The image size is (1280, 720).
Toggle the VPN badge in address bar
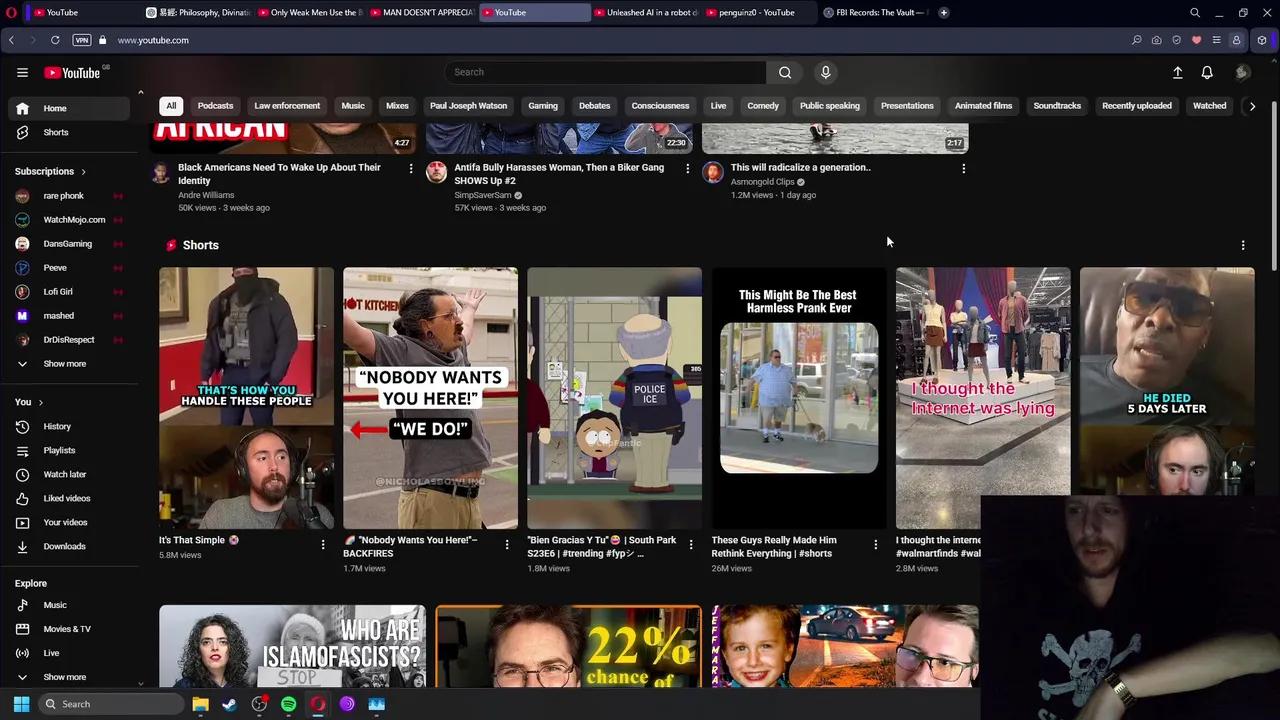pos(82,40)
